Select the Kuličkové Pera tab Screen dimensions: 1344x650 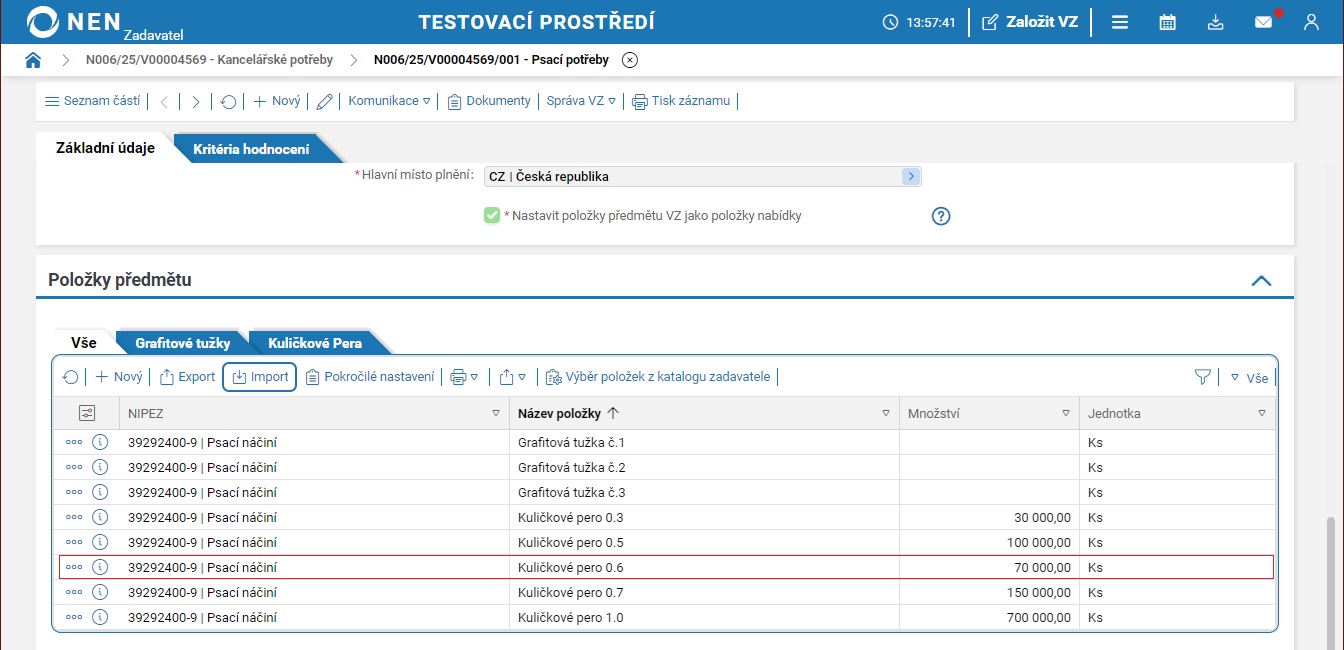tap(314, 343)
